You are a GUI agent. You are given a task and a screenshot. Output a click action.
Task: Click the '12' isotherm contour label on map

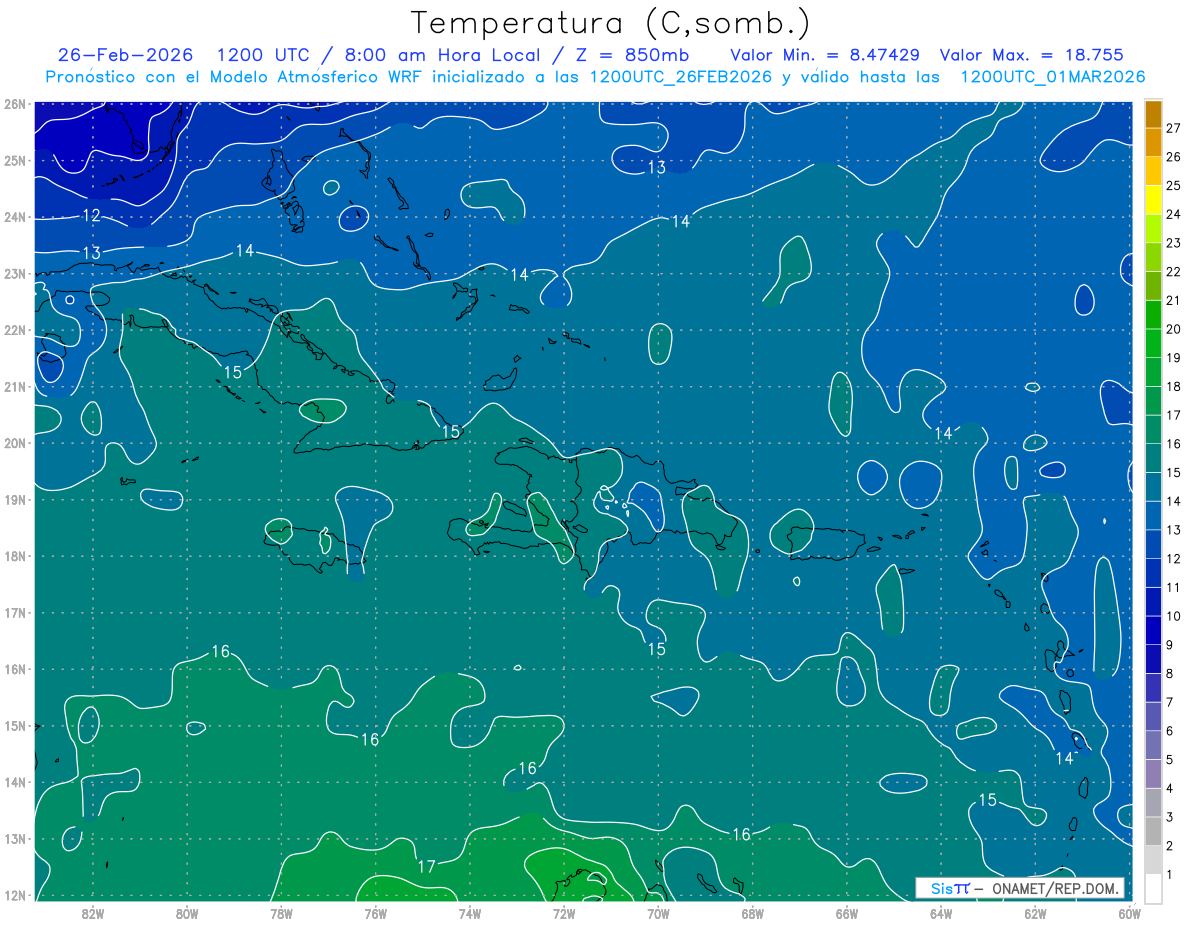click(91, 216)
